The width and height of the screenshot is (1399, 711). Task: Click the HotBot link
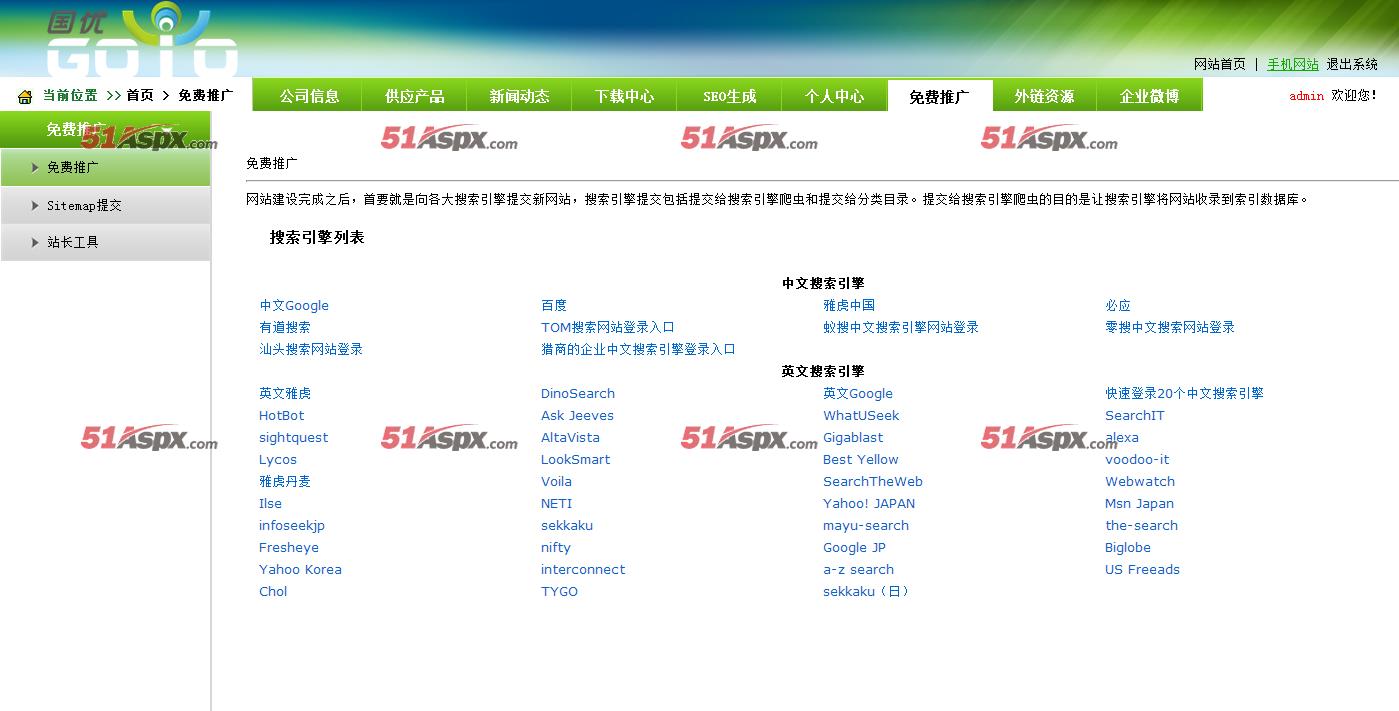[x=282, y=416]
